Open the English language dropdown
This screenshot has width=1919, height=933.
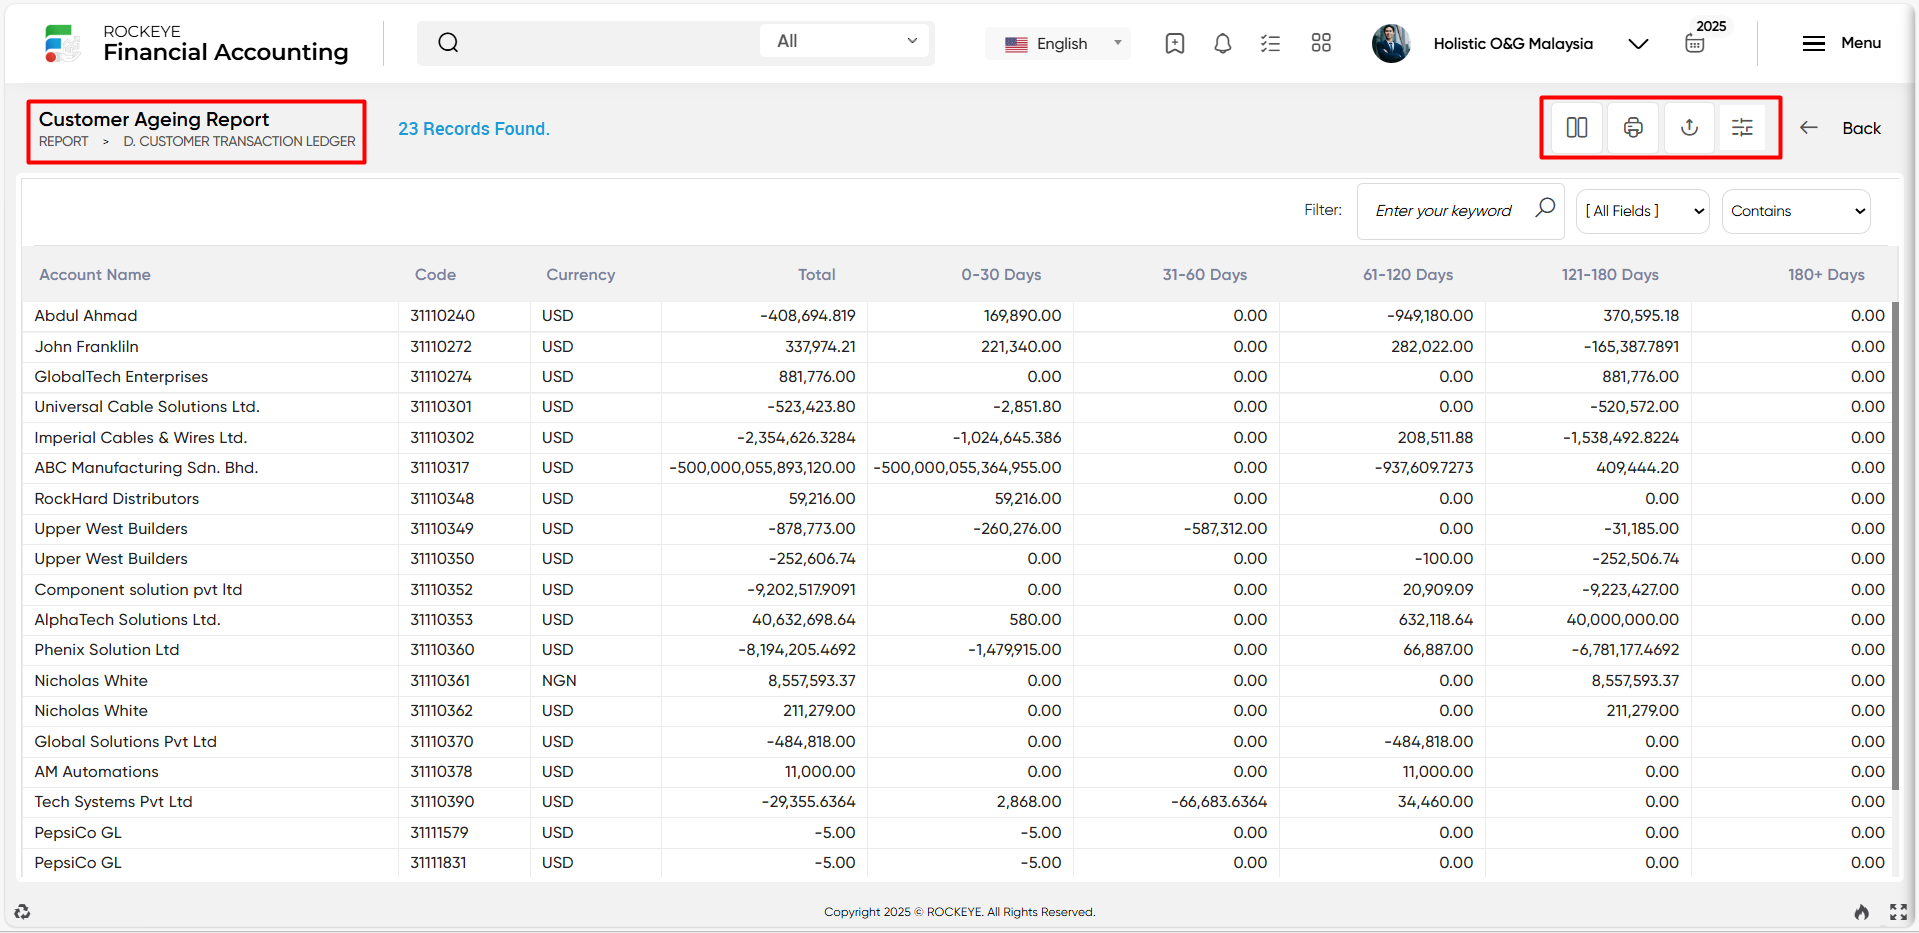coord(1059,43)
